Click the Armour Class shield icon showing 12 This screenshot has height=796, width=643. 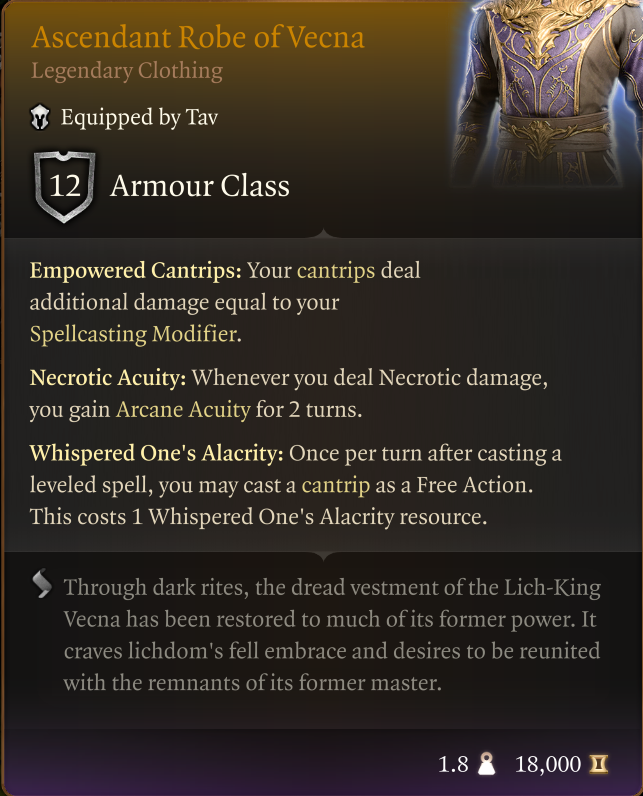coord(64,186)
